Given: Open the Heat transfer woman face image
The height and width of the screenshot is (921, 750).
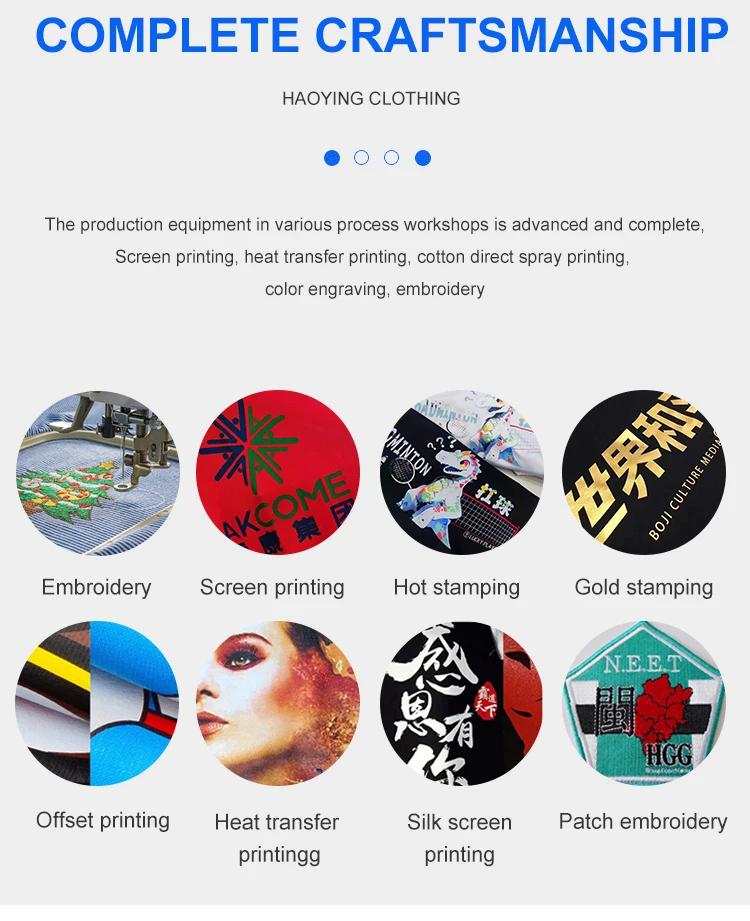Looking at the screenshot, I should (x=278, y=703).
